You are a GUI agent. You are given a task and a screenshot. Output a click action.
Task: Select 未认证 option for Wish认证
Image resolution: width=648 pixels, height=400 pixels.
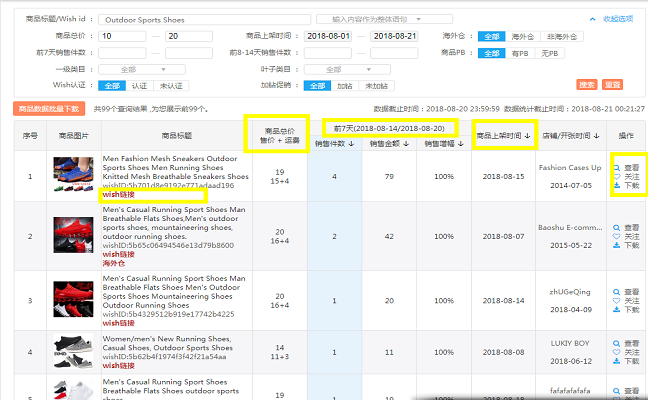click(x=171, y=86)
